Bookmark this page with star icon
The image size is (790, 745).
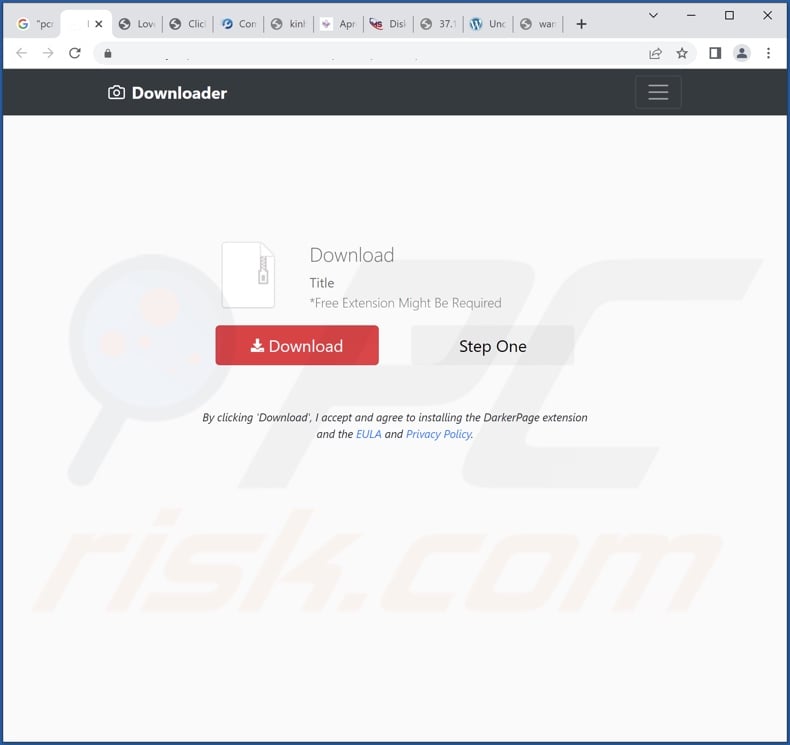click(x=682, y=53)
